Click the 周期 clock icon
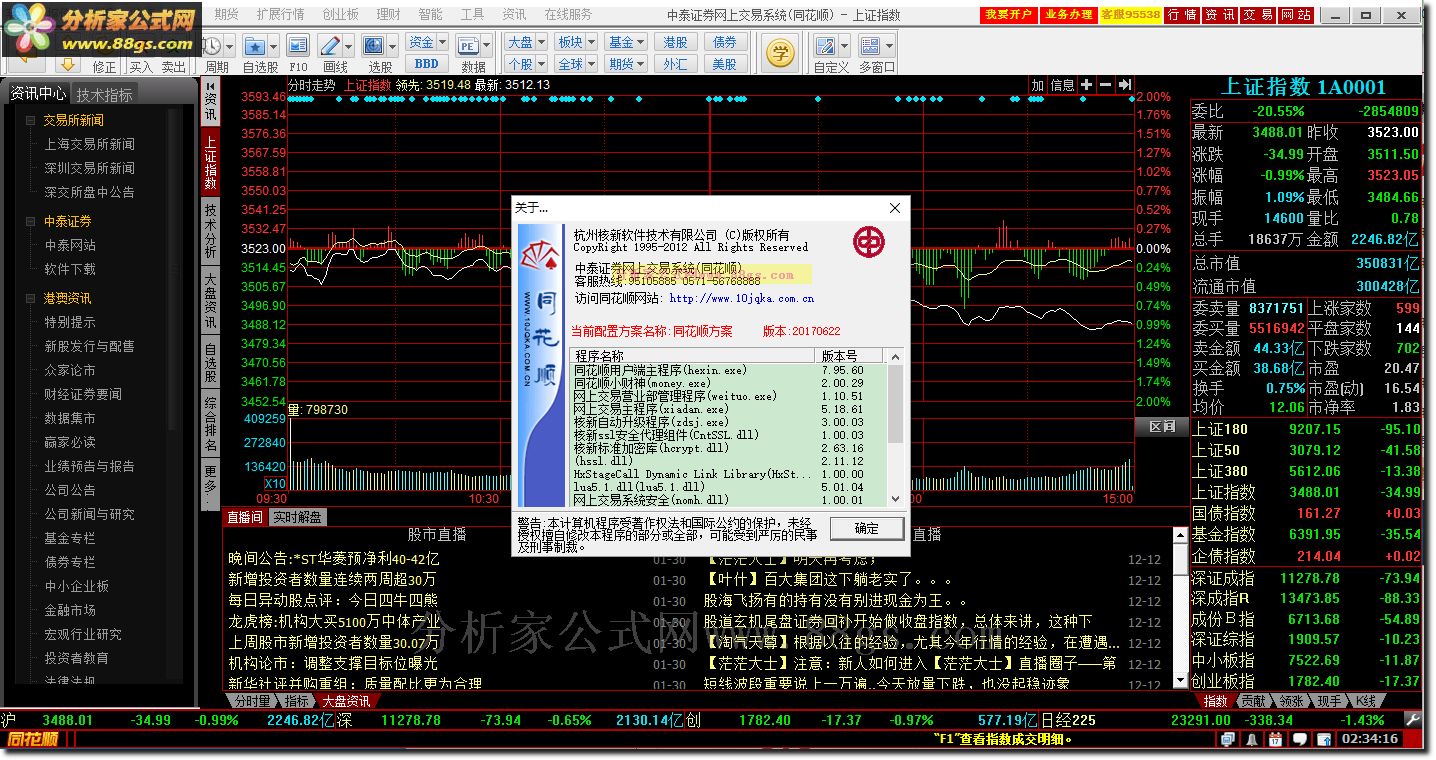 (x=212, y=46)
